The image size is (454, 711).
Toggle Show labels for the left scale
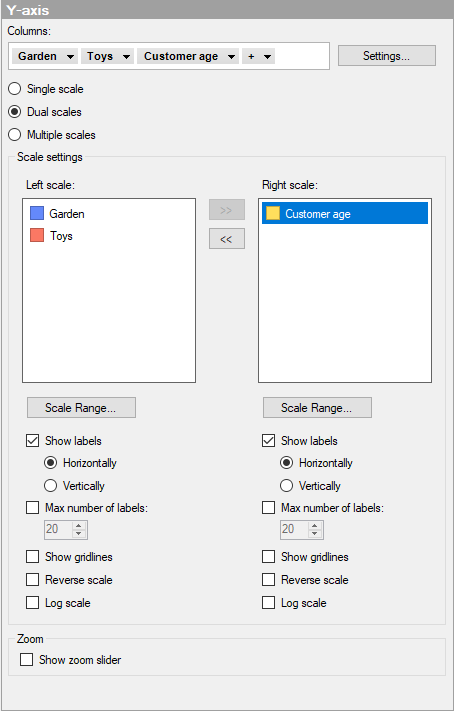[33, 441]
